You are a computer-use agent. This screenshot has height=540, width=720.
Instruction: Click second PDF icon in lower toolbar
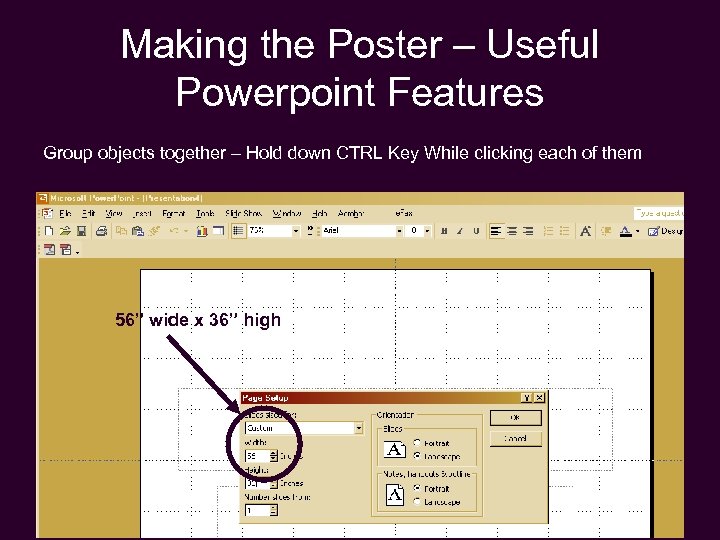[66, 250]
